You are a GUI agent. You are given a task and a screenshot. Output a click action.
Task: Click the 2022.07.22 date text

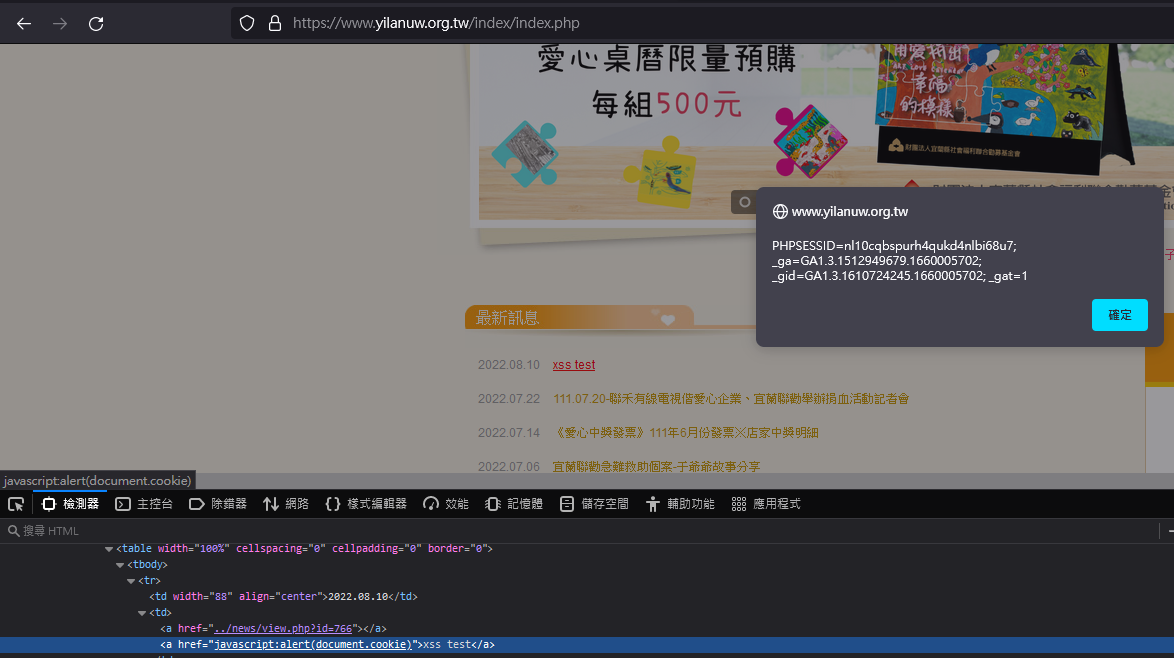pyautogui.click(x=508, y=399)
